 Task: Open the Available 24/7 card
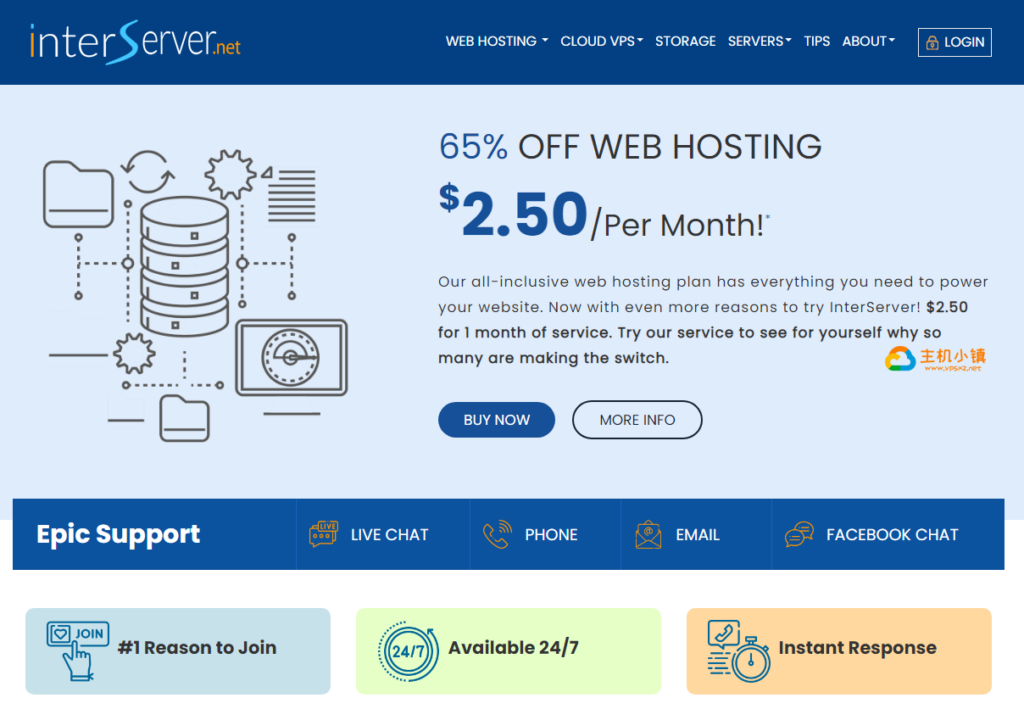pos(508,651)
